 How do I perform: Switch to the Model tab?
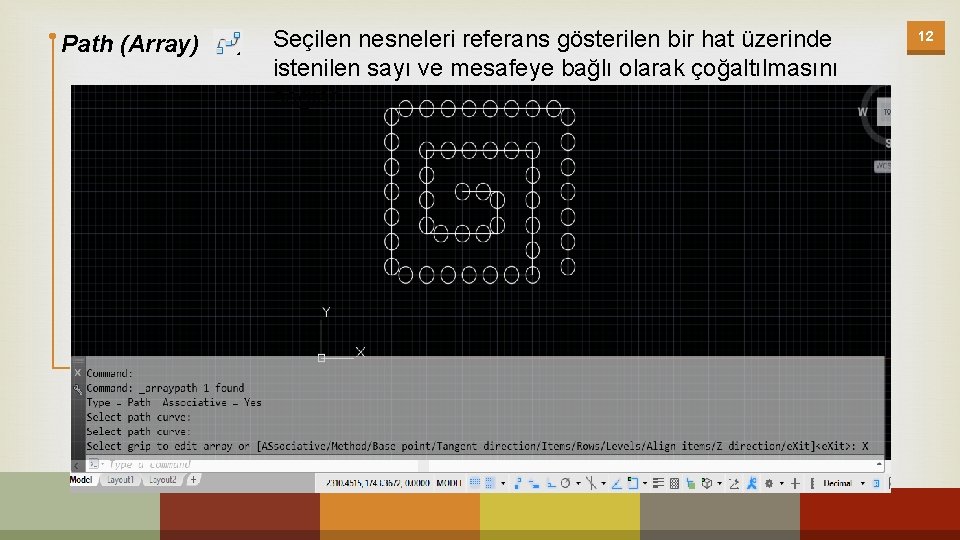coord(81,480)
